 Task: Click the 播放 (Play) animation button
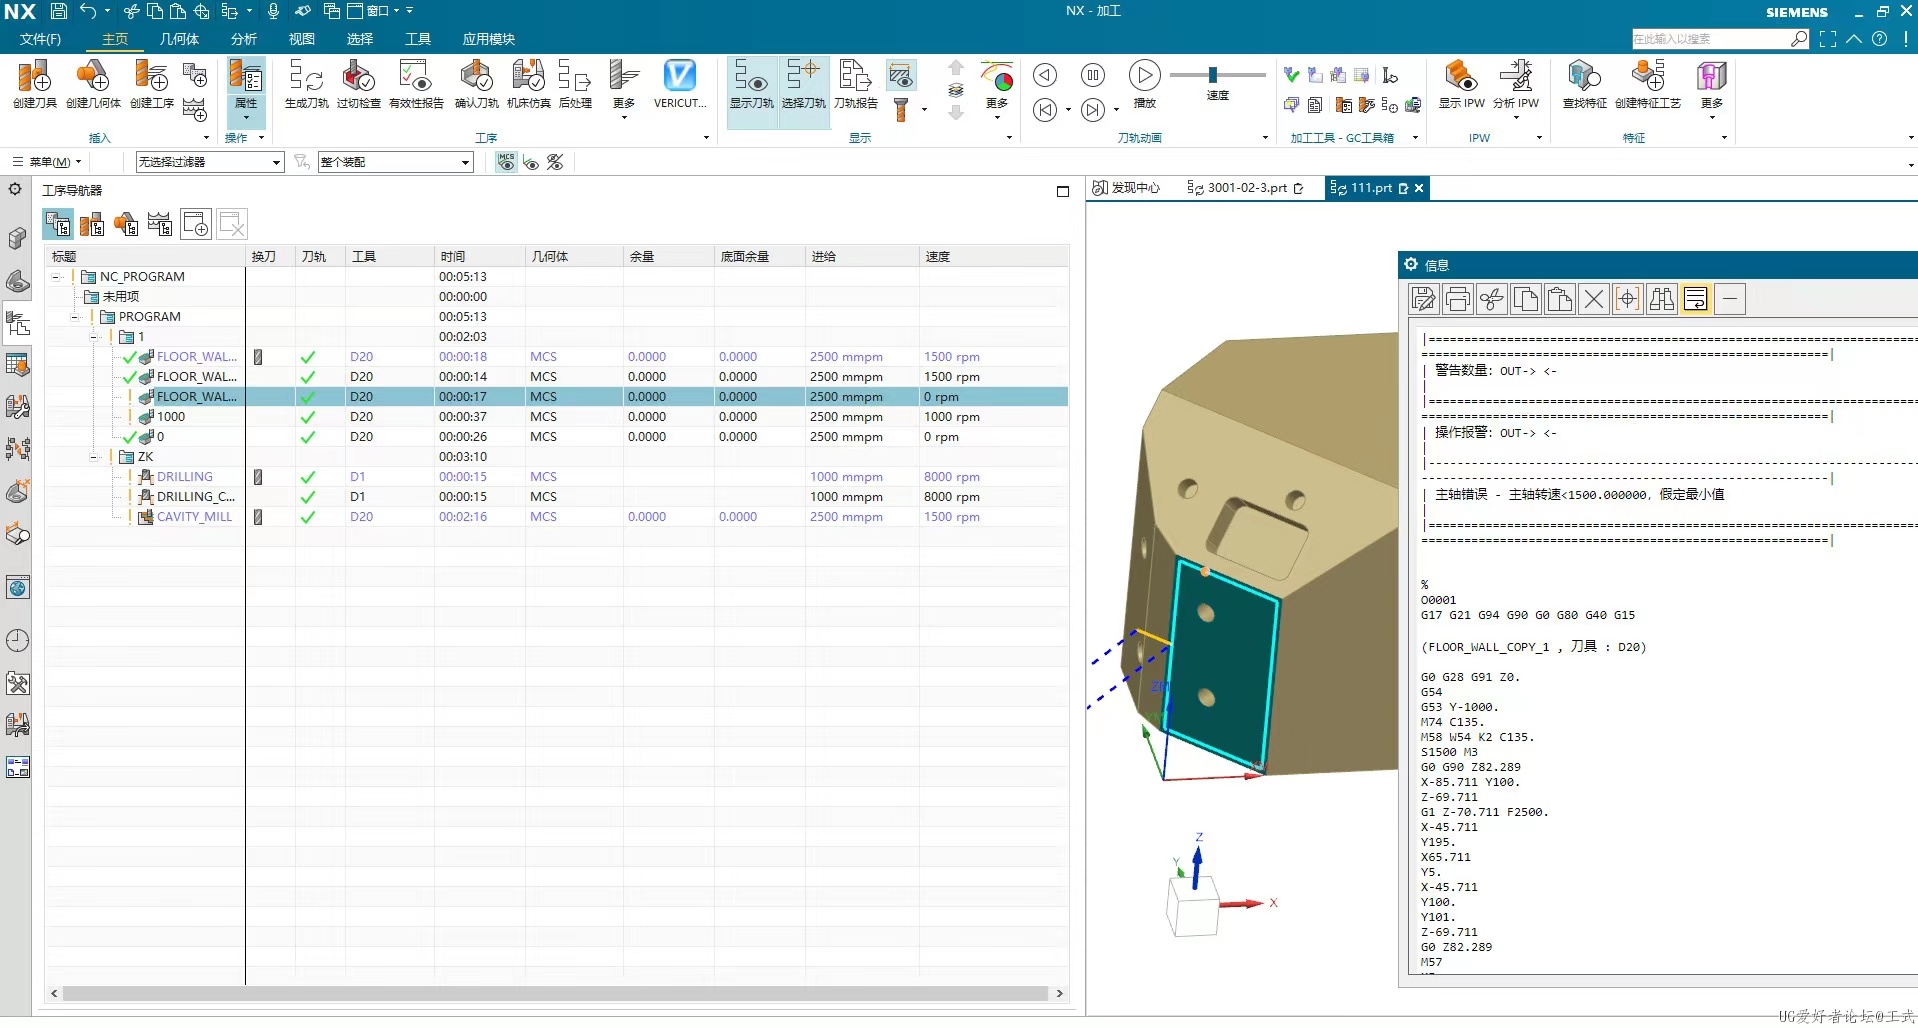(x=1144, y=82)
